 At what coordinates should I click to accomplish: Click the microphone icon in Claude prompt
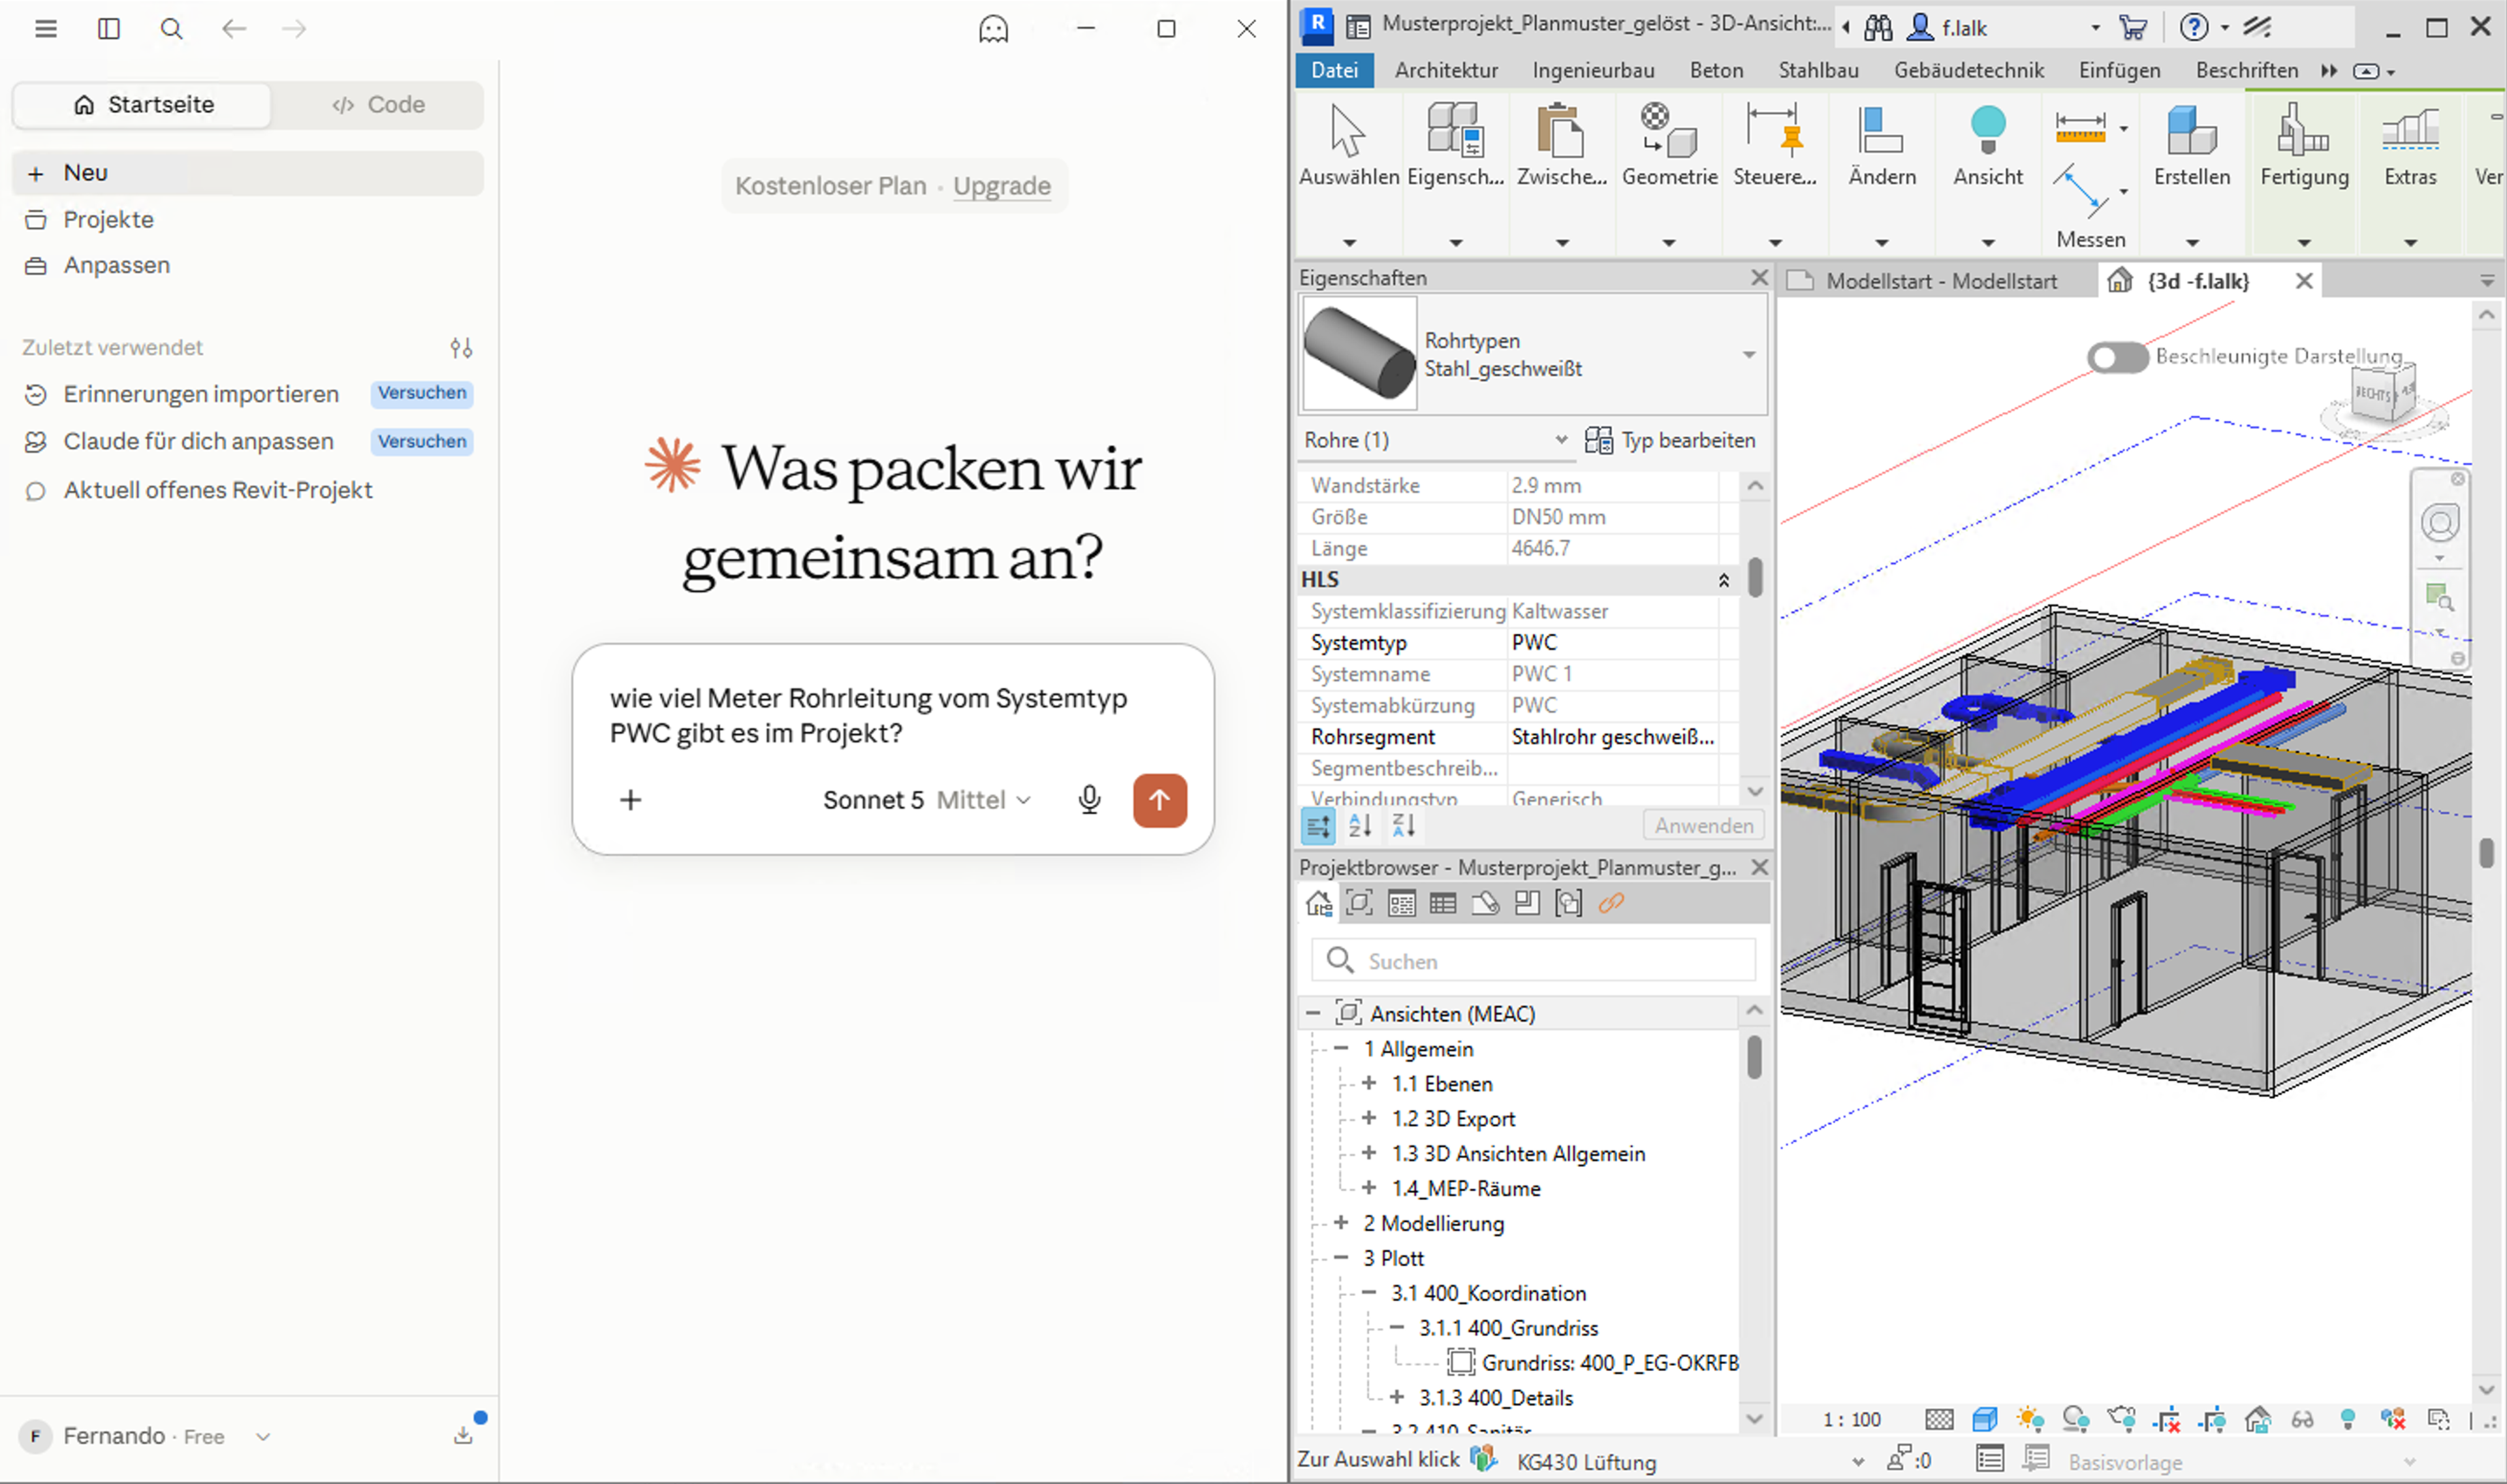click(1089, 800)
